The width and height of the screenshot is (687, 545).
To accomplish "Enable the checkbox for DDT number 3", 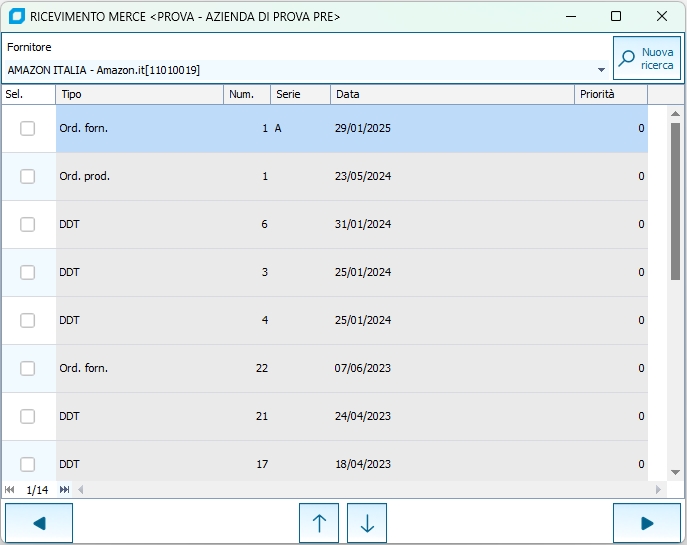I will pyautogui.click(x=28, y=272).
